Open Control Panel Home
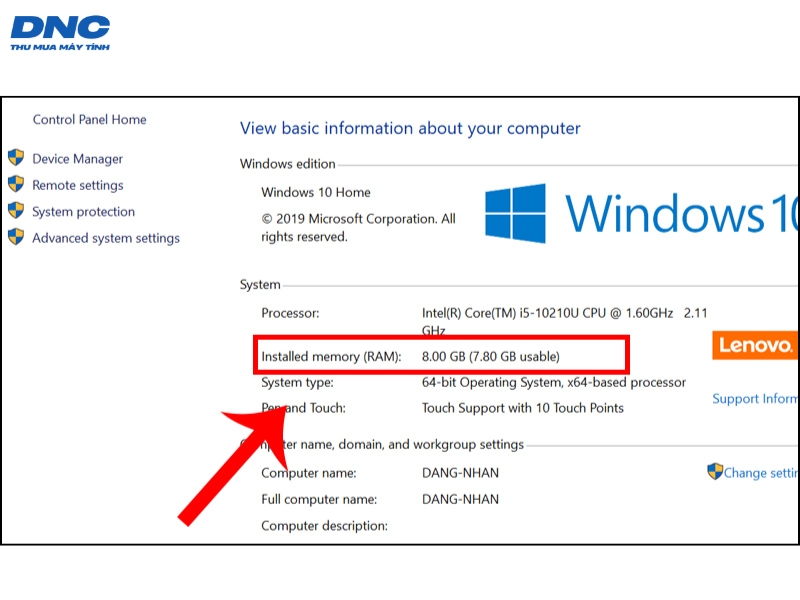800x600 pixels. pyautogui.click(x=89, y=119)
